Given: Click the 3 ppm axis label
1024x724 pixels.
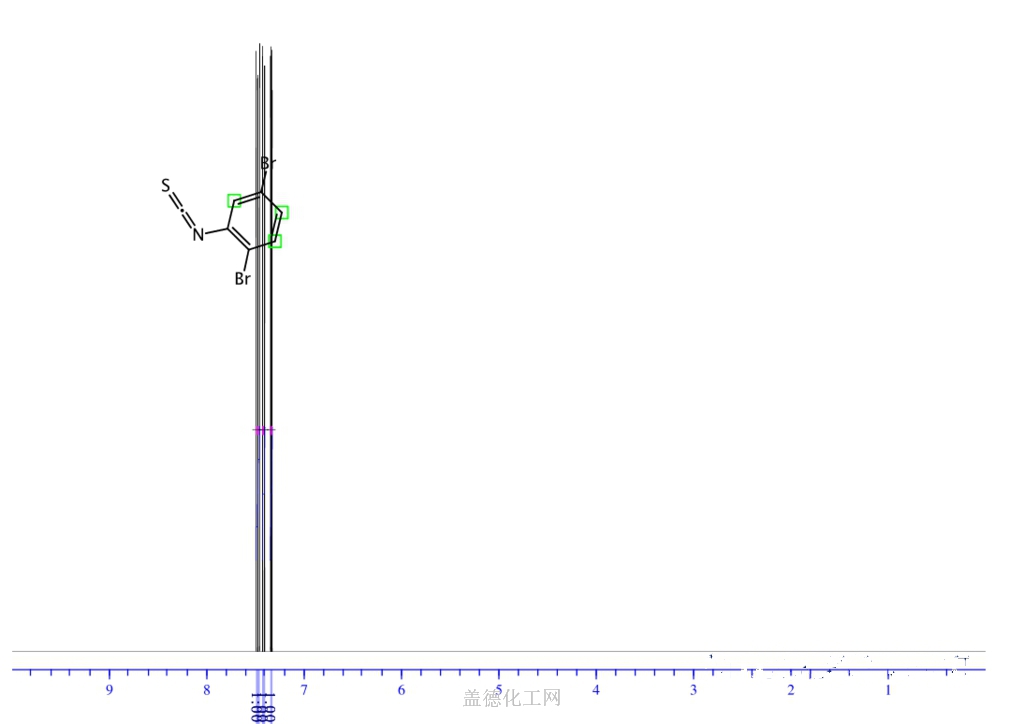Looking at the screenshot, I should pos(693,690).
